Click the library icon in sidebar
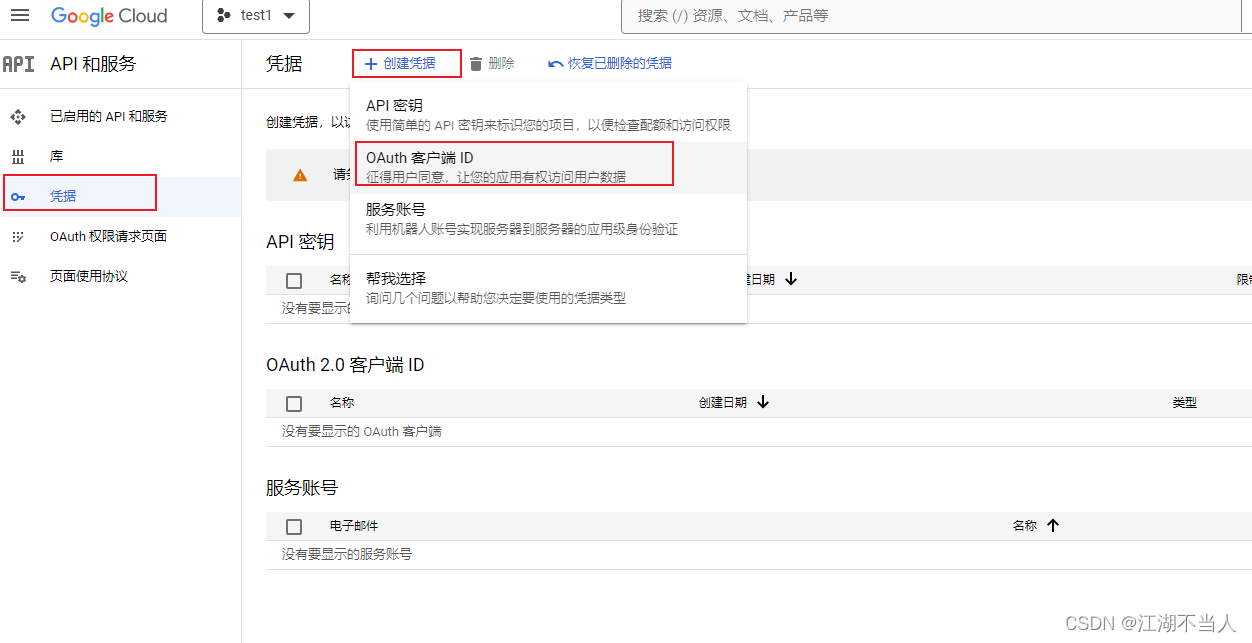The width and height of the screenshot is (1252, 643). [x=18, y=157]
